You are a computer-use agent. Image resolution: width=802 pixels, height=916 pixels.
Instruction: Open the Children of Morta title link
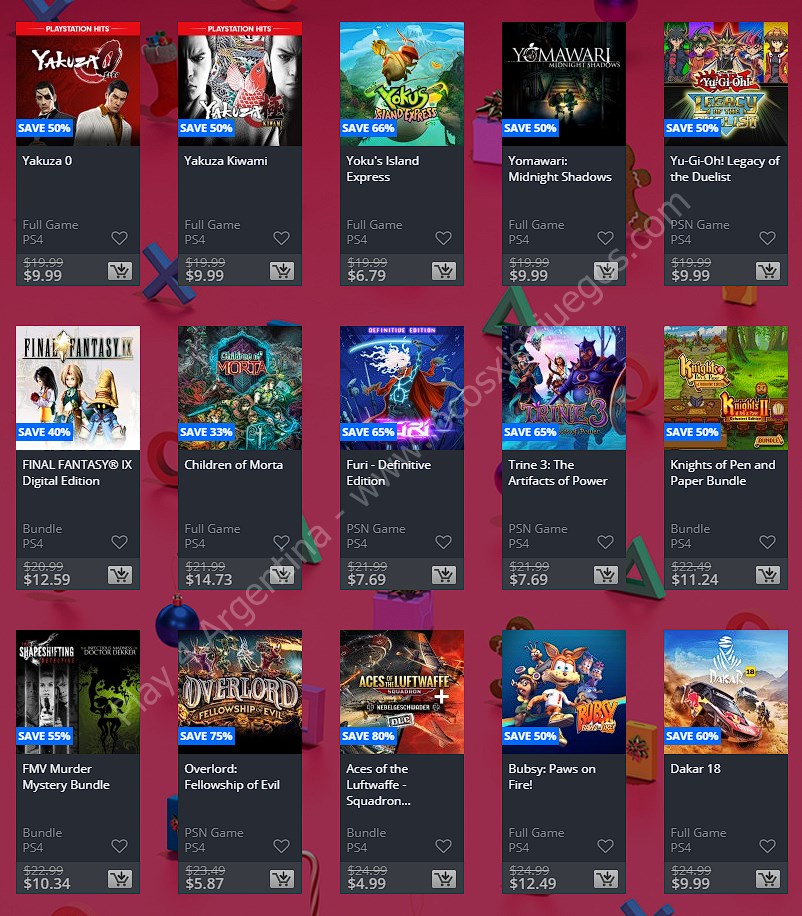pos(234,465)
